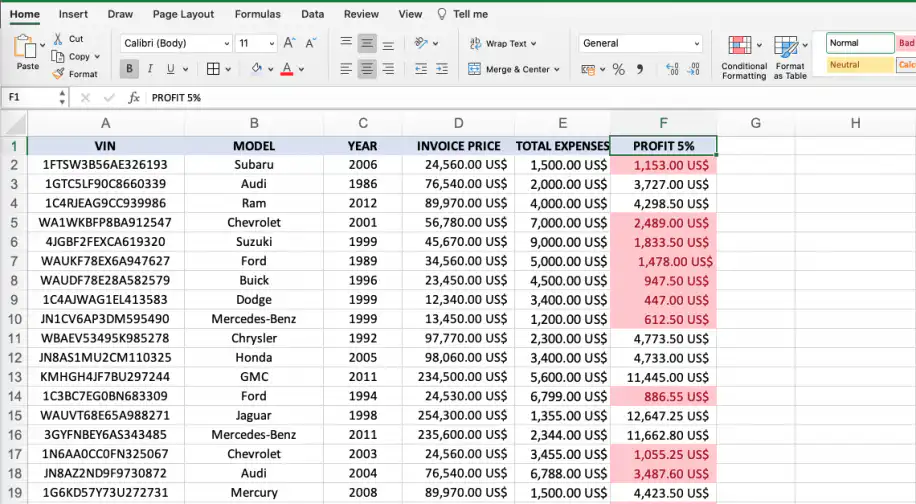Apply fill color paint bucket
916x504 pixels.
pyautogui.click(x=256, y=69)
